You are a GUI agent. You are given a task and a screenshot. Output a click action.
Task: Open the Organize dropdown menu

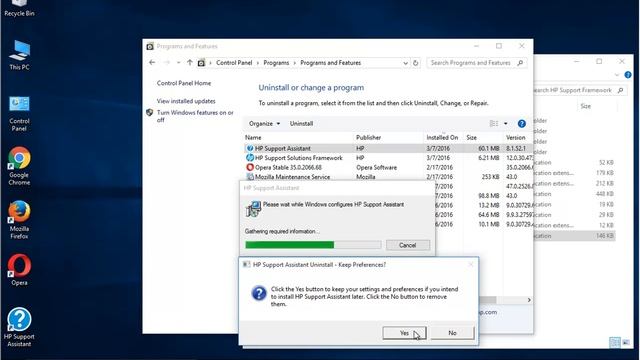click(x=264, y=124)
